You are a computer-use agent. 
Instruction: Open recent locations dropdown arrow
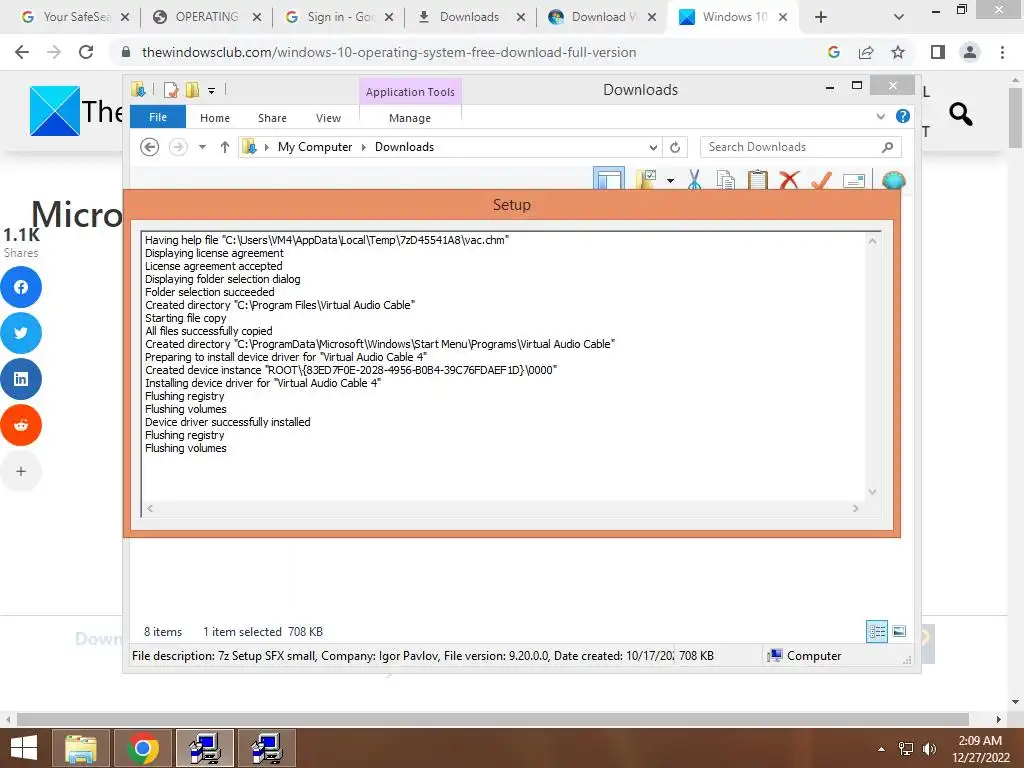pyautogui.click(x=202, y=147)
